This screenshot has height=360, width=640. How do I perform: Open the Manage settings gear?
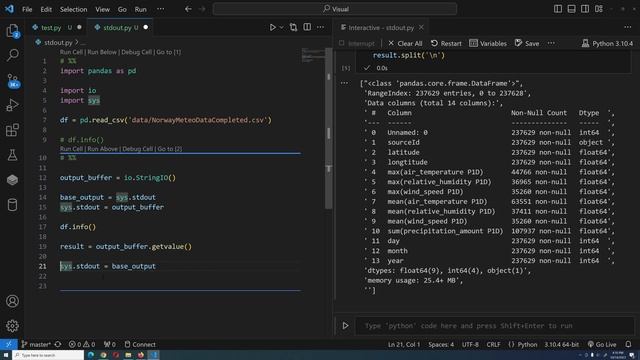13,326
